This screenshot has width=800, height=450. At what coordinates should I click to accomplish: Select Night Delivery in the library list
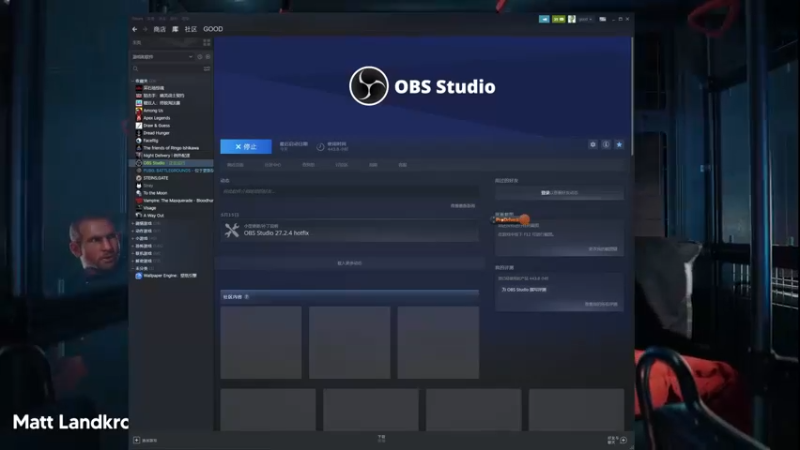(x=166, y=155)
